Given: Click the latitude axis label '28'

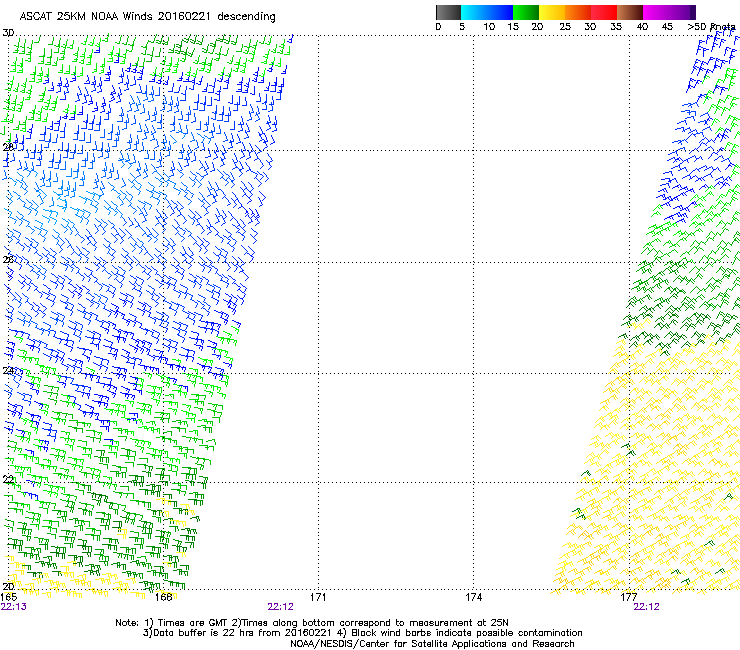Looking at the screenshot, I should coord(8,147).
